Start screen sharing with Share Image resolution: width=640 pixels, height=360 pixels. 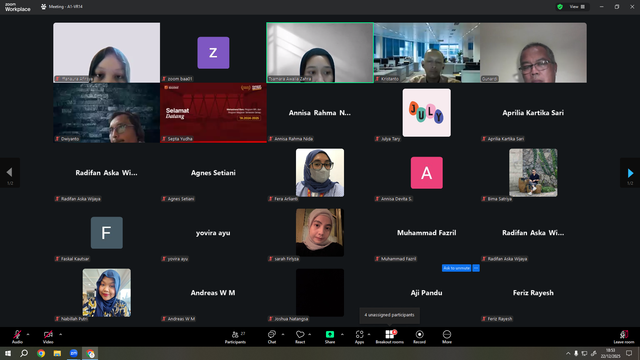[x=330, y=337]
